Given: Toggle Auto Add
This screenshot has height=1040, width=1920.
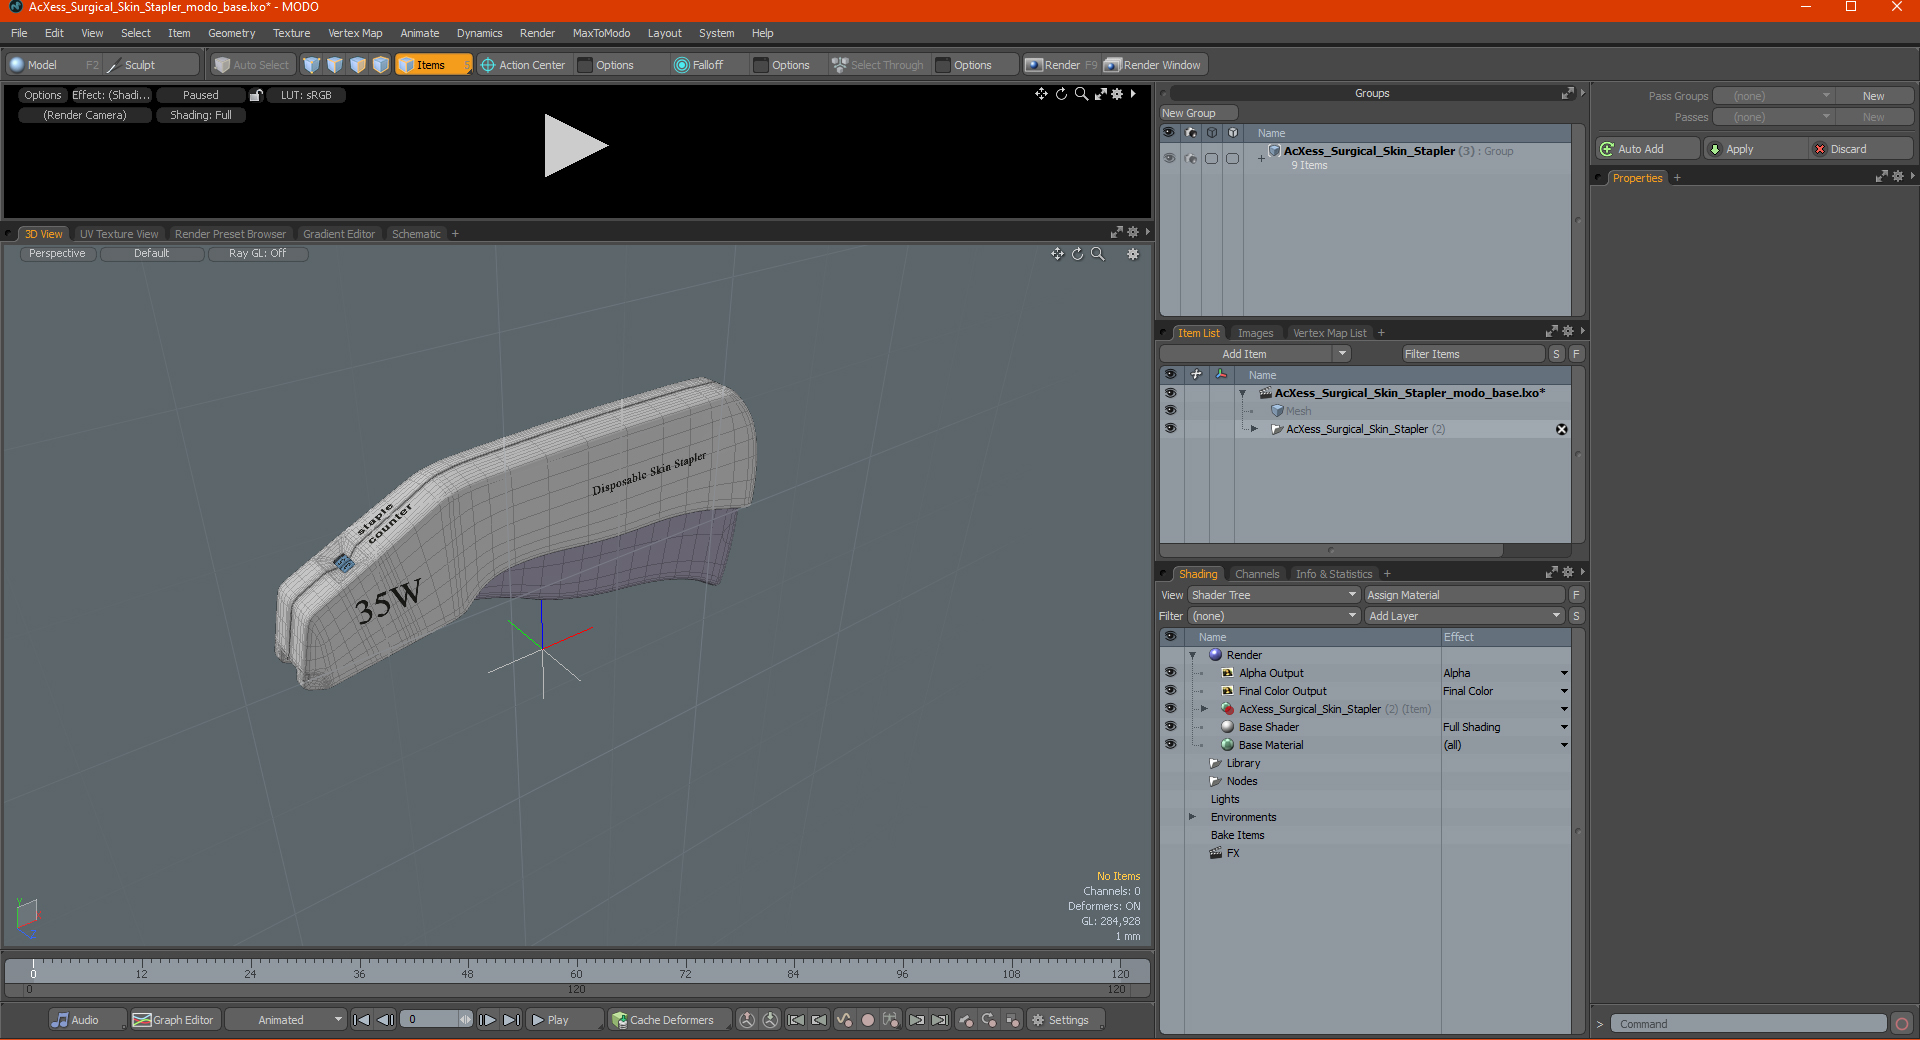Looking at the screenshot, I should click(x=1648, y=149).
